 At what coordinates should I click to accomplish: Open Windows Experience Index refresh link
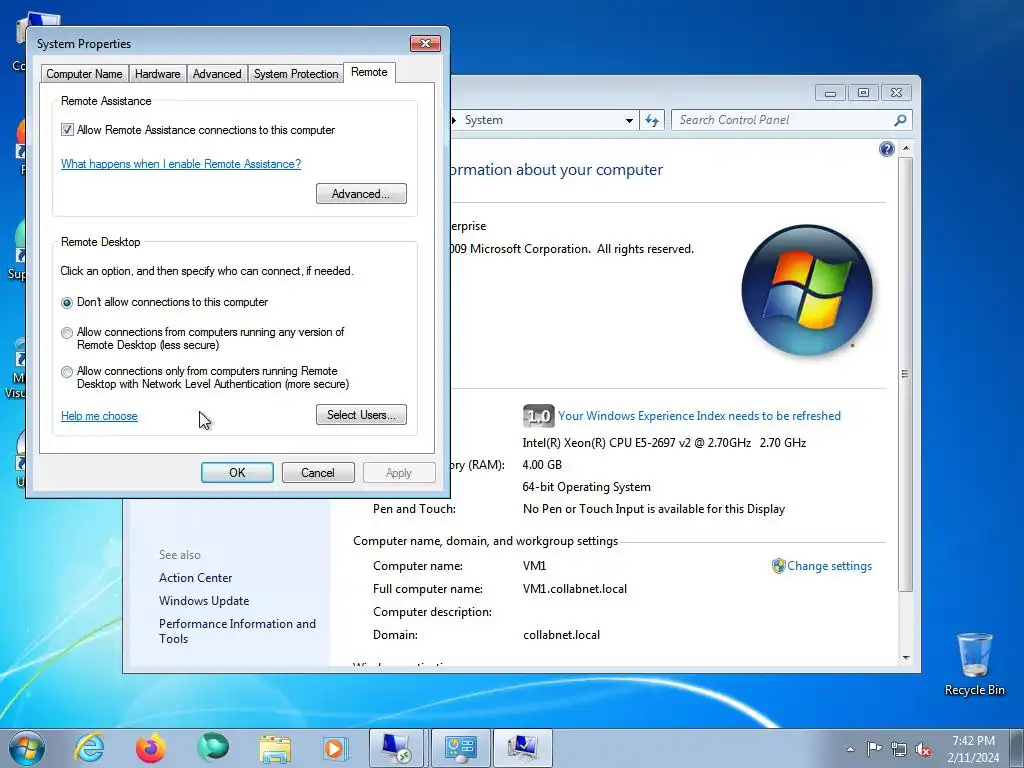coord(699,416)
